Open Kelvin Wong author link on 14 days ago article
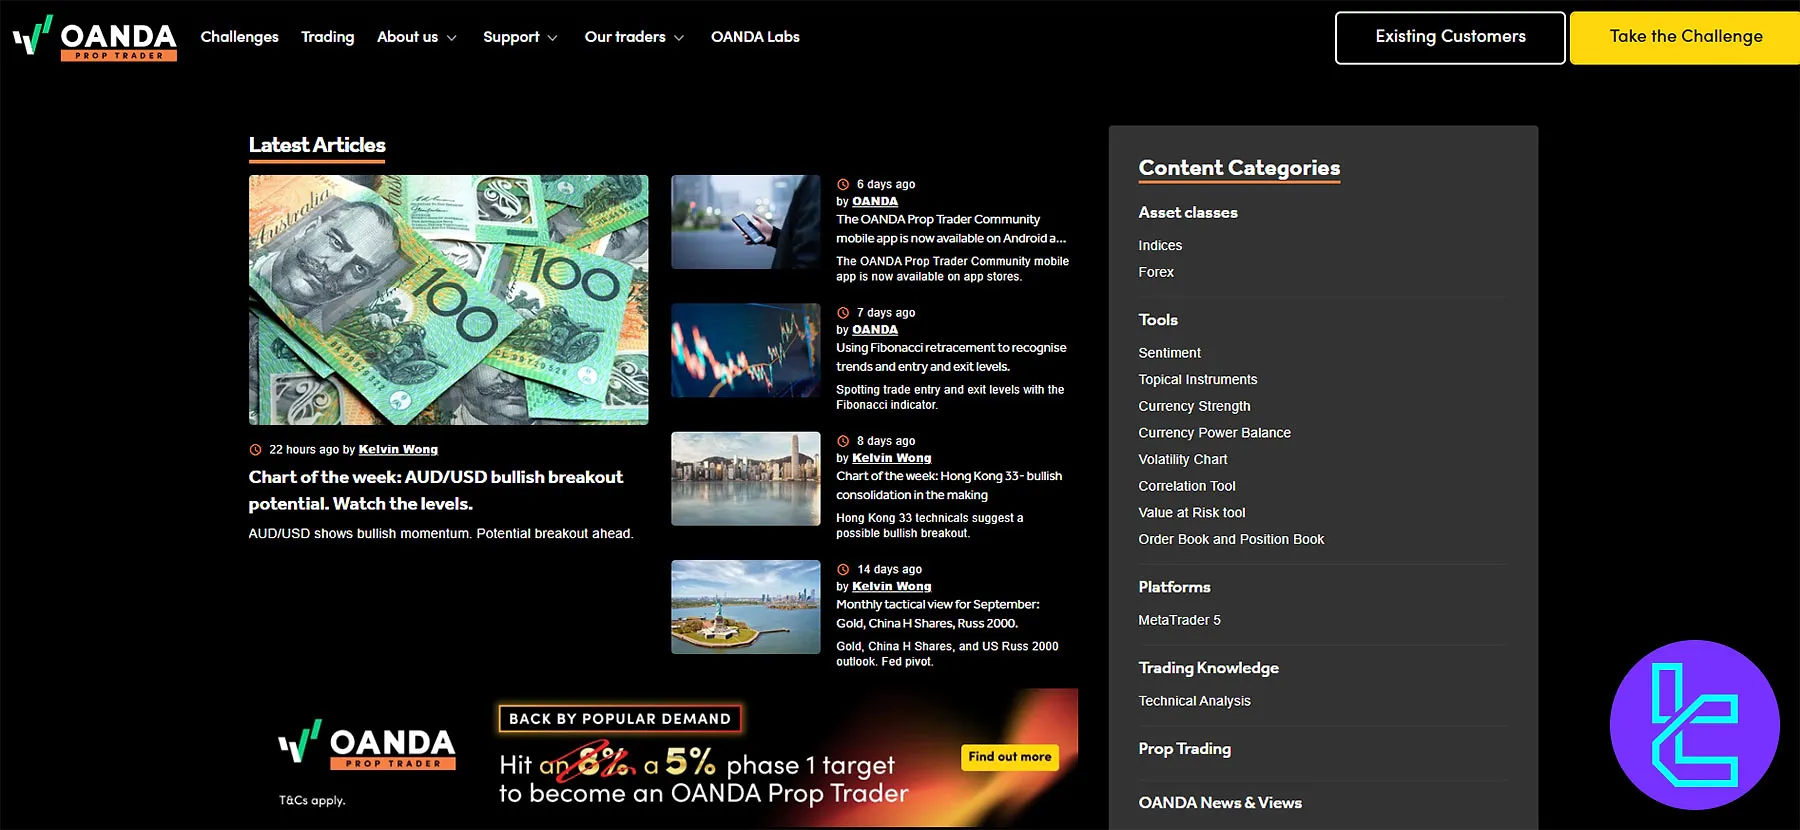 (892, 586)
